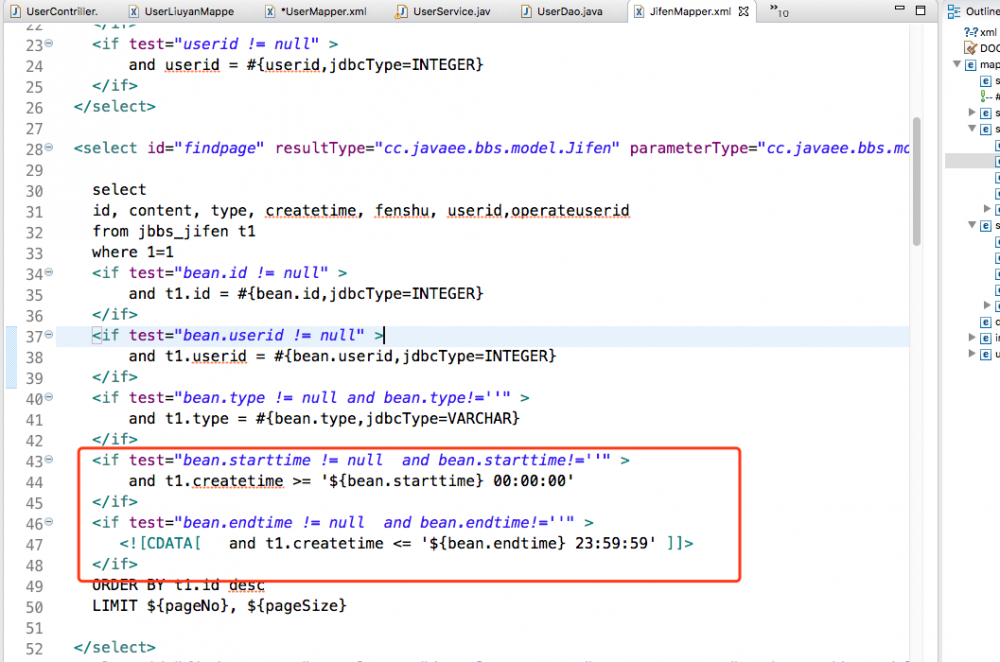Click the XML file icon on JifenMapper.xml tab
The height and width of the screenshot is (662, 1000).
639,11
